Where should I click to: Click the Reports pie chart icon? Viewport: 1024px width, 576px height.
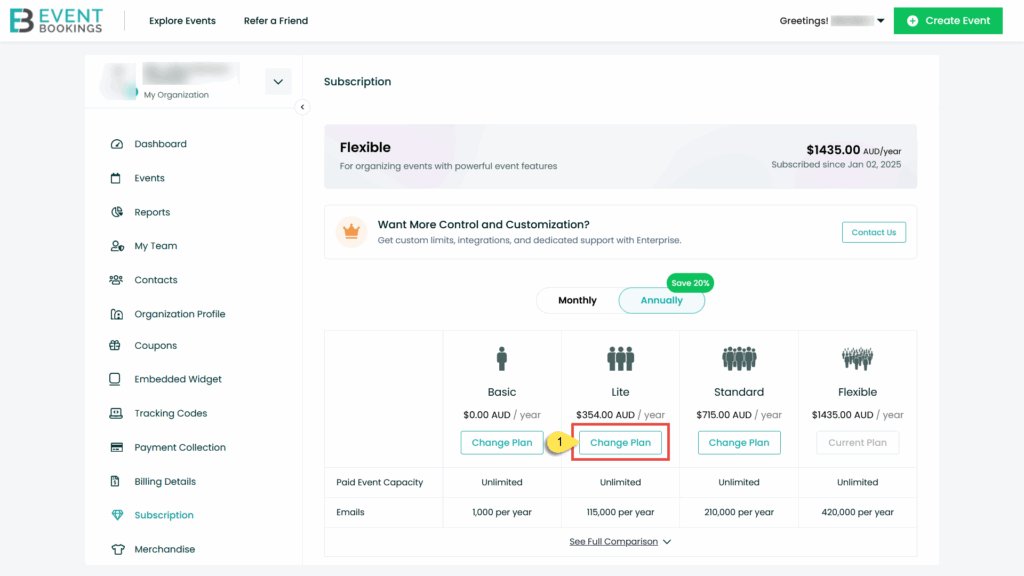tap(116, 212)
